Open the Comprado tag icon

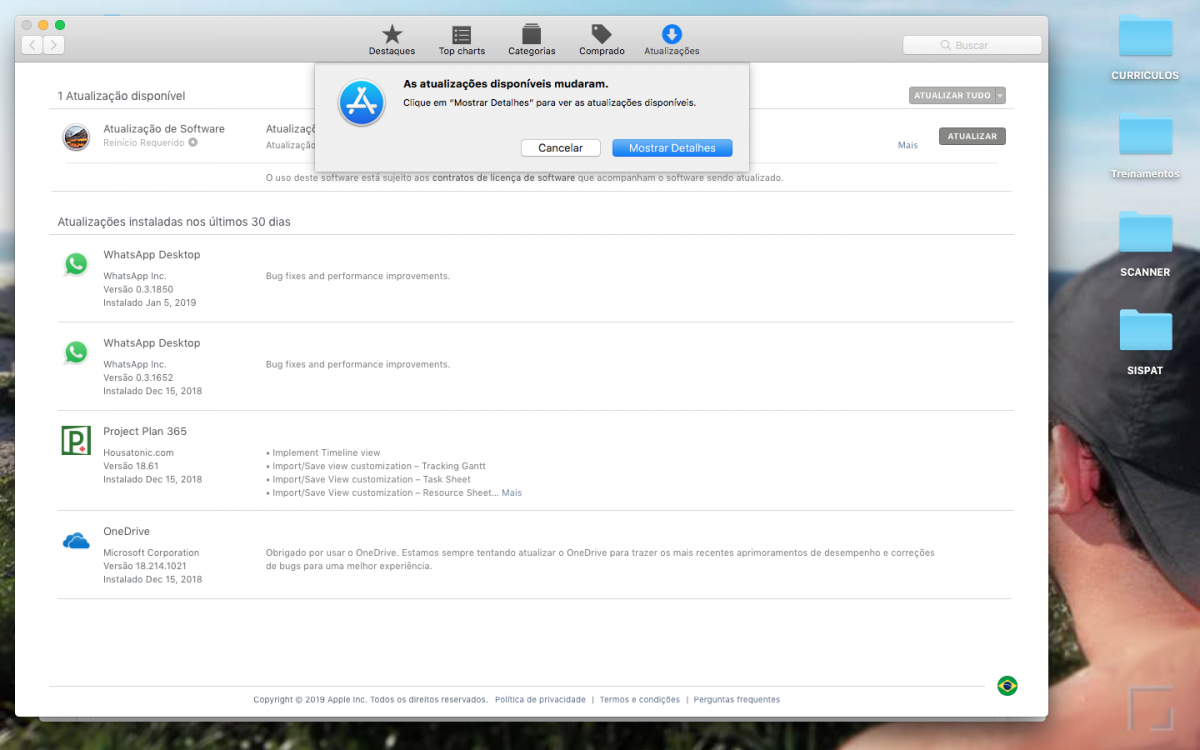601,35
